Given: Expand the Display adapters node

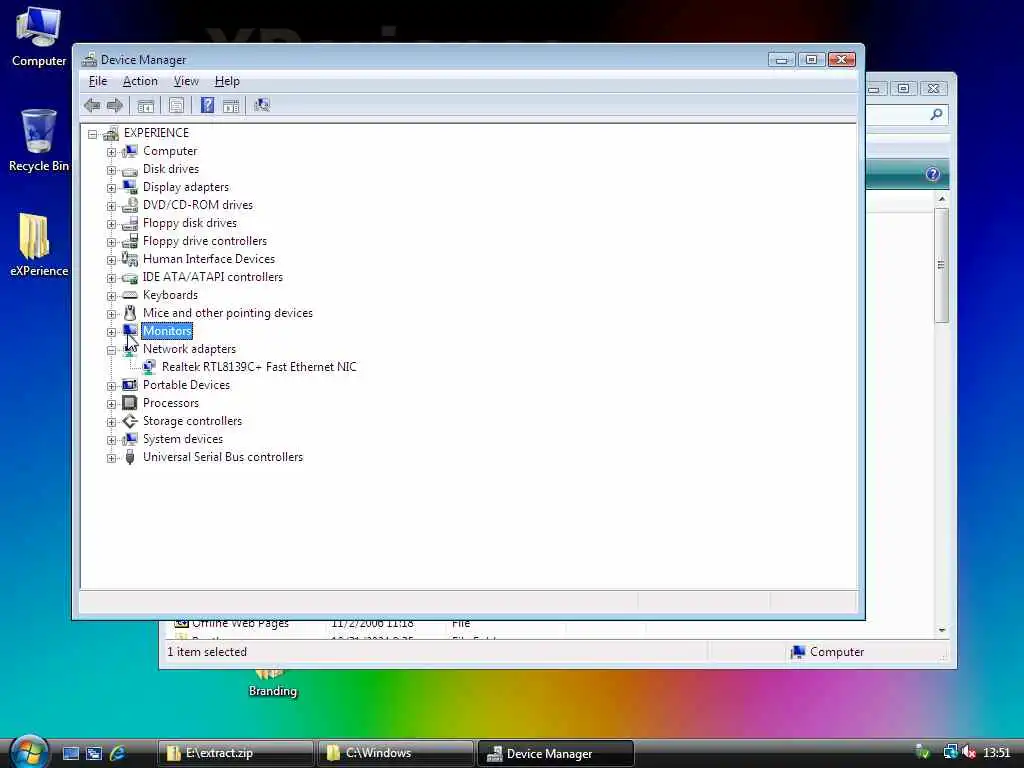Looking at the screenshot, I should tap(112, 188).
